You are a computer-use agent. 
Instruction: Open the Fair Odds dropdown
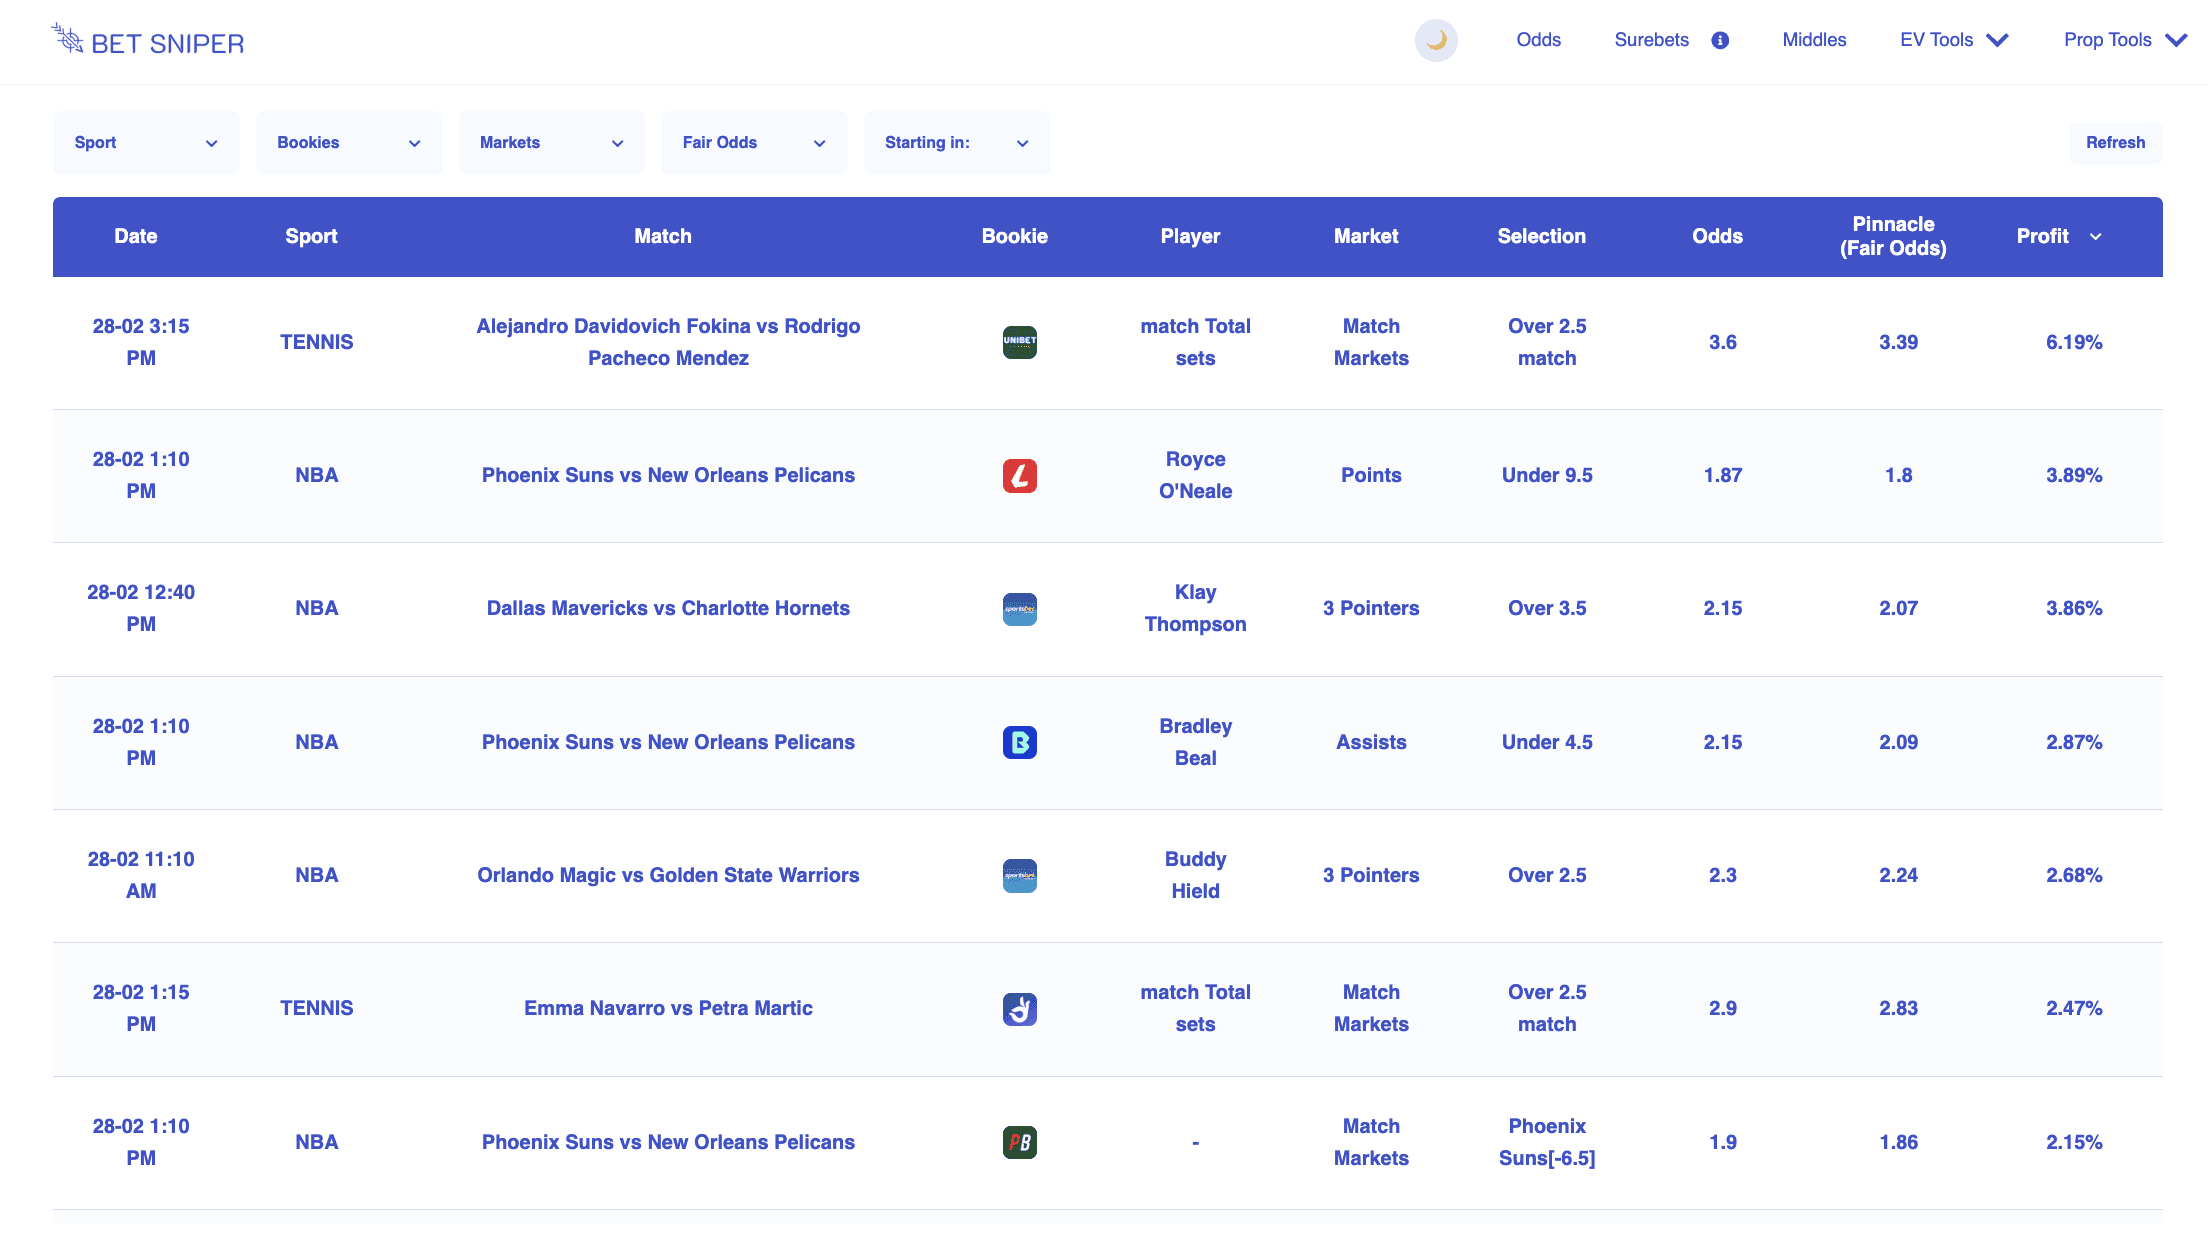pyautogui.click(x=754, y=143)
